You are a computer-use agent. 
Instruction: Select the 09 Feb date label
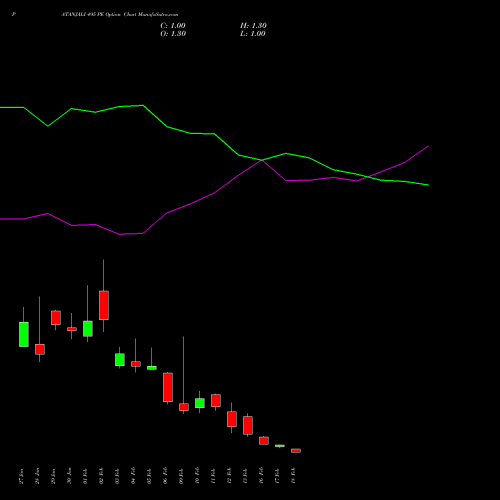point(181,476)
